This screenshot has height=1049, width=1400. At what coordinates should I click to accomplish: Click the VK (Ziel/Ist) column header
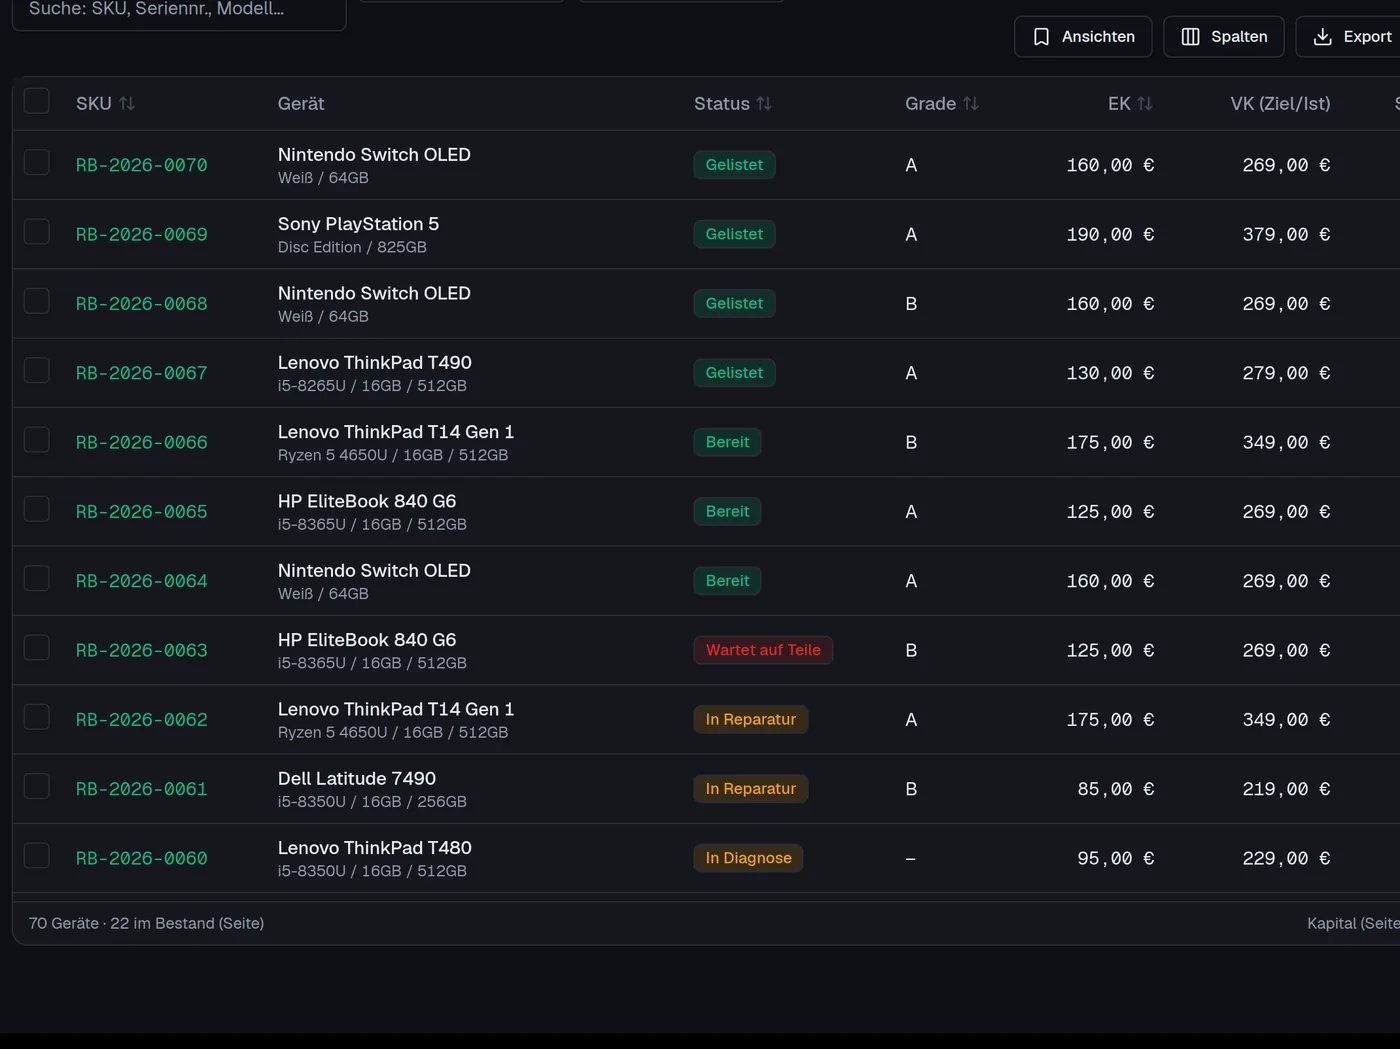[x=1280, y=103]
